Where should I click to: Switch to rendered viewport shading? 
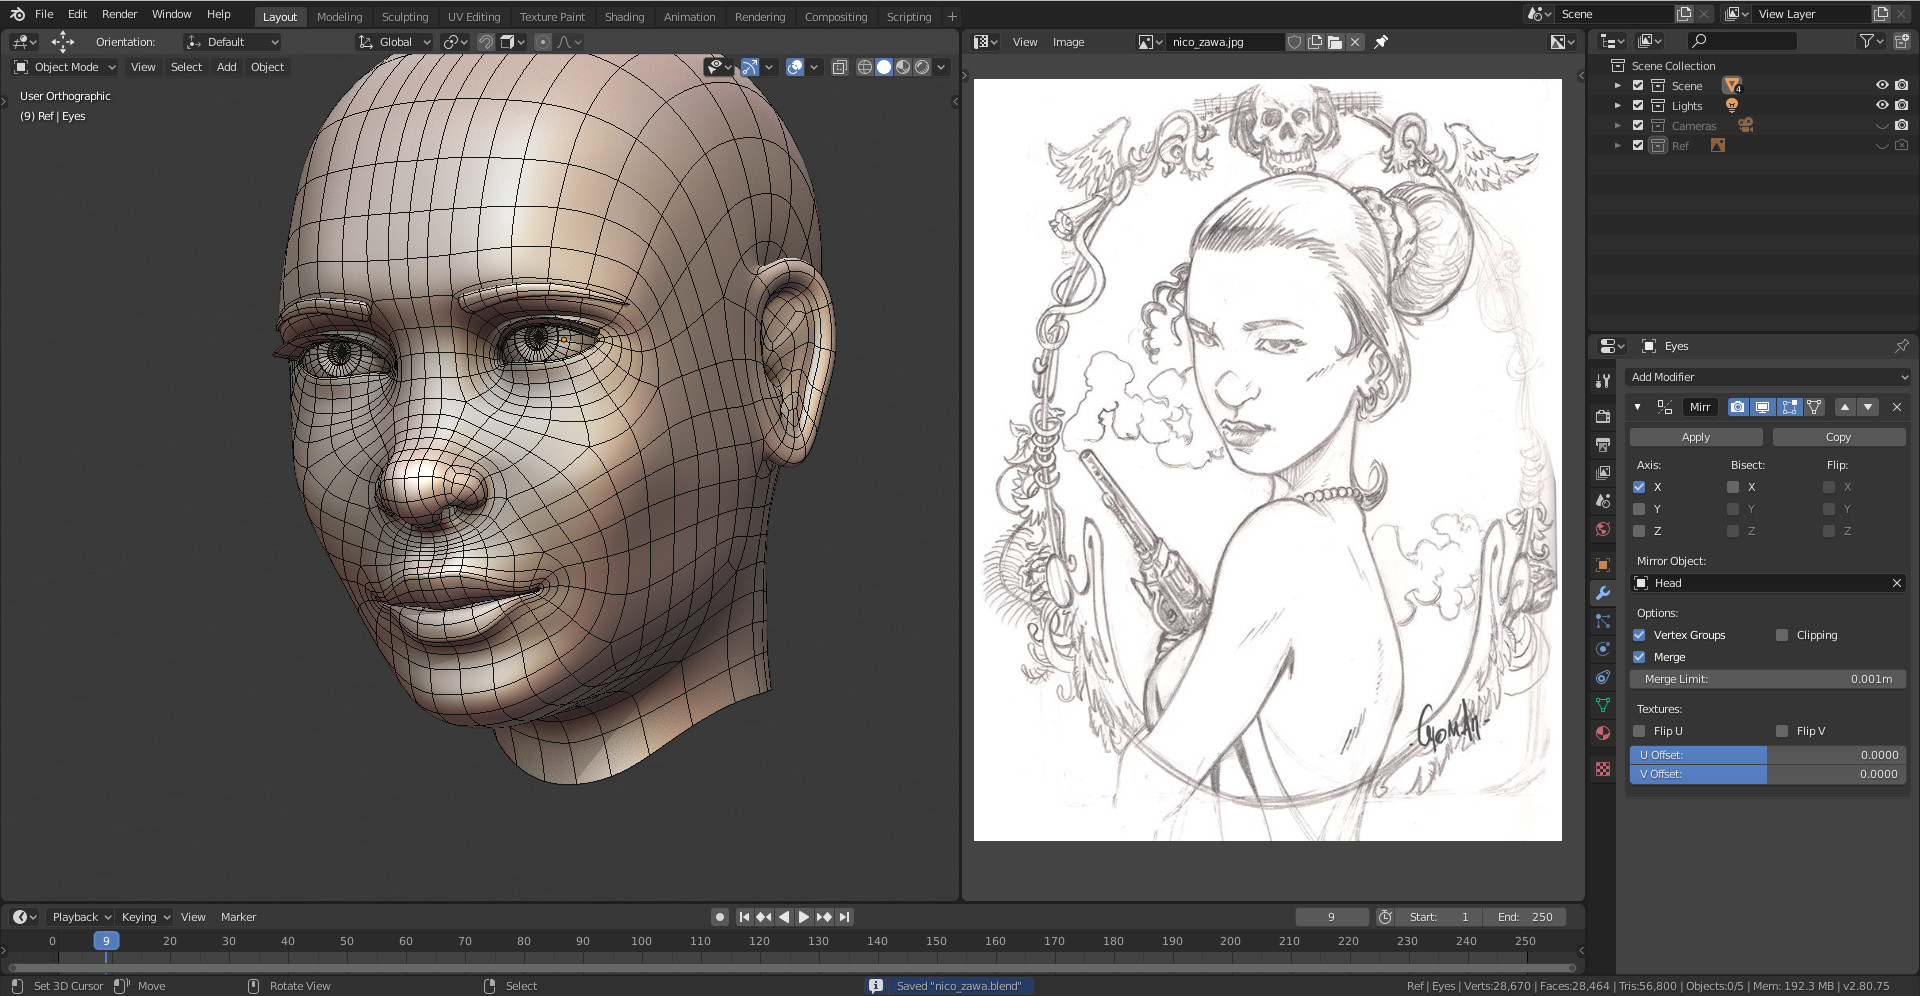tap(922, 67)
